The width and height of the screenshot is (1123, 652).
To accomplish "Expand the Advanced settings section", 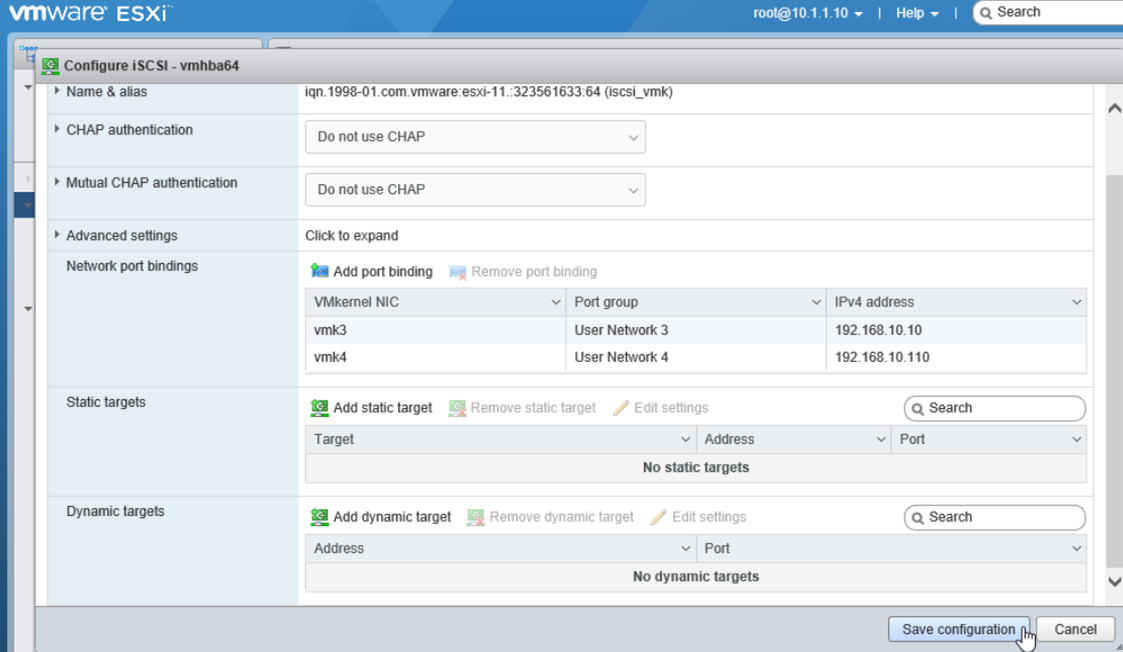I will (57, 234).
